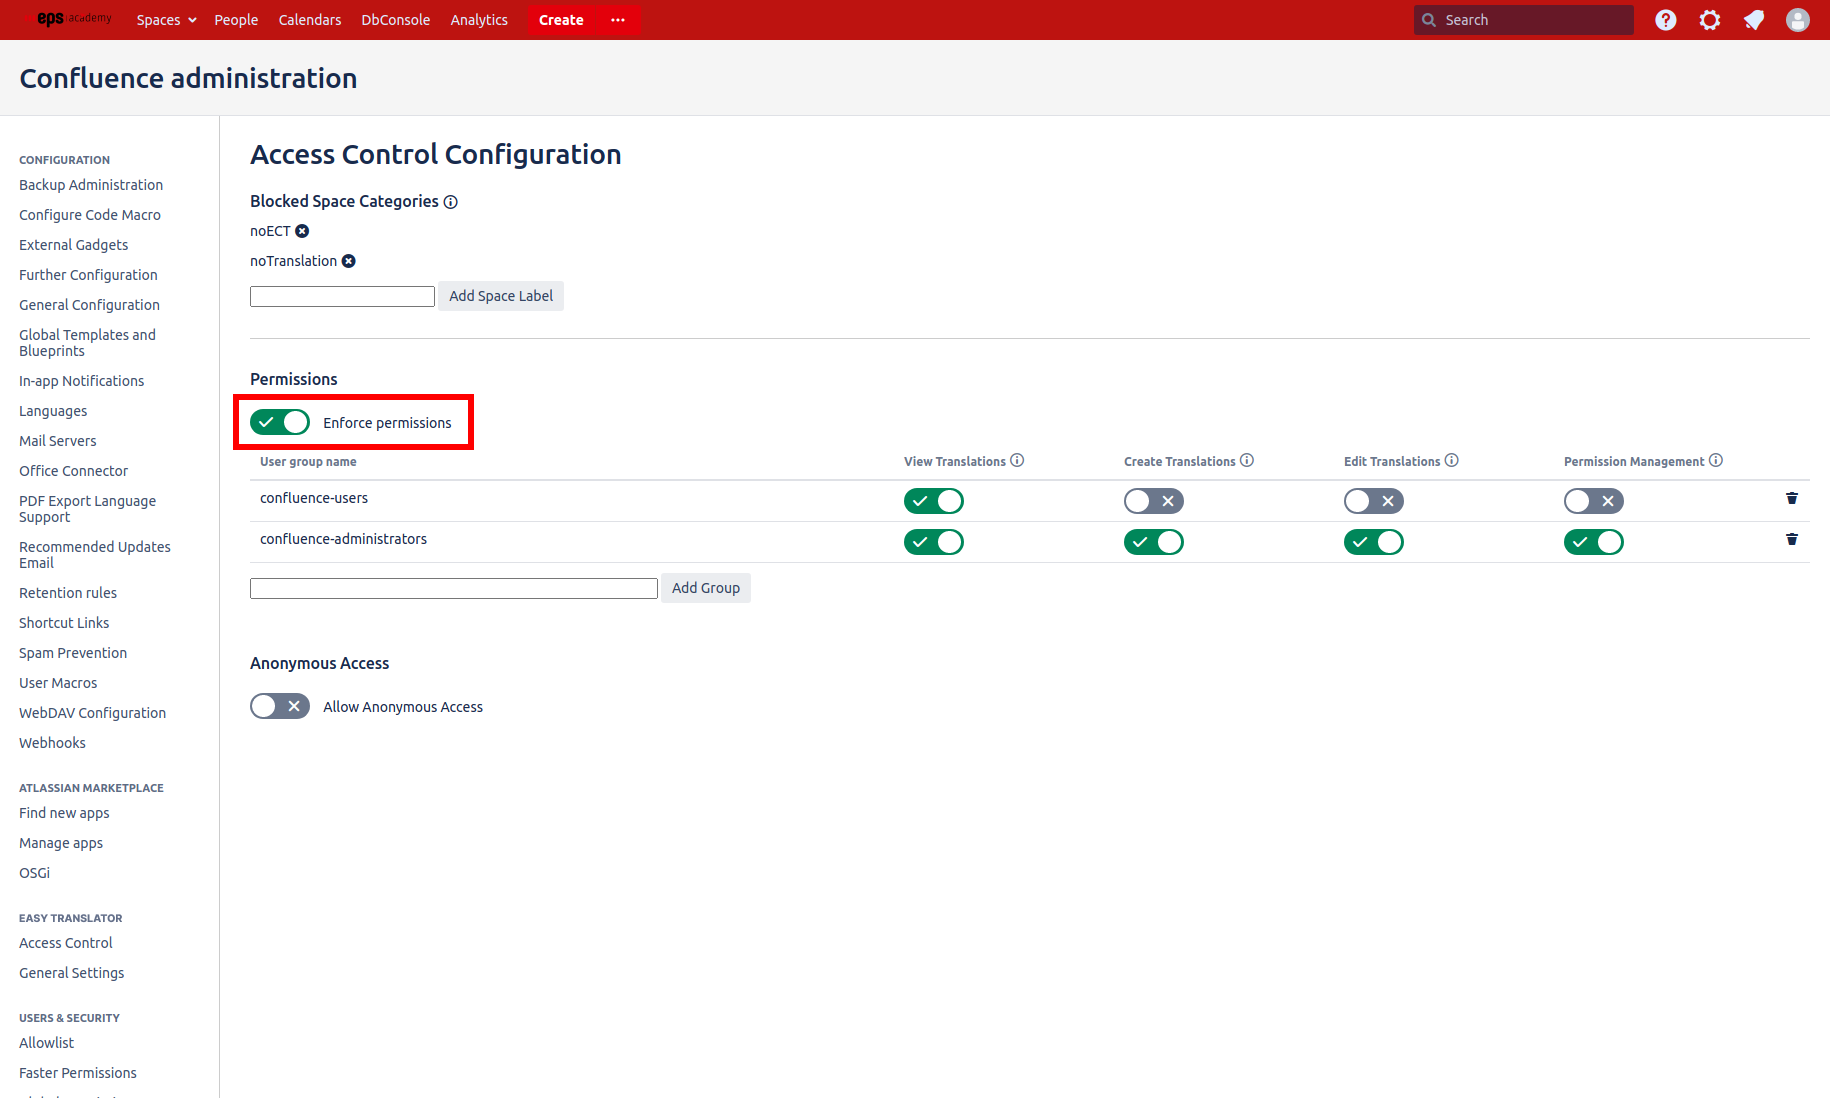Enable Create Translations for confluence-users
Screen dimensions: 1830x1098
pyautogui.click(x=1153, y=501)
